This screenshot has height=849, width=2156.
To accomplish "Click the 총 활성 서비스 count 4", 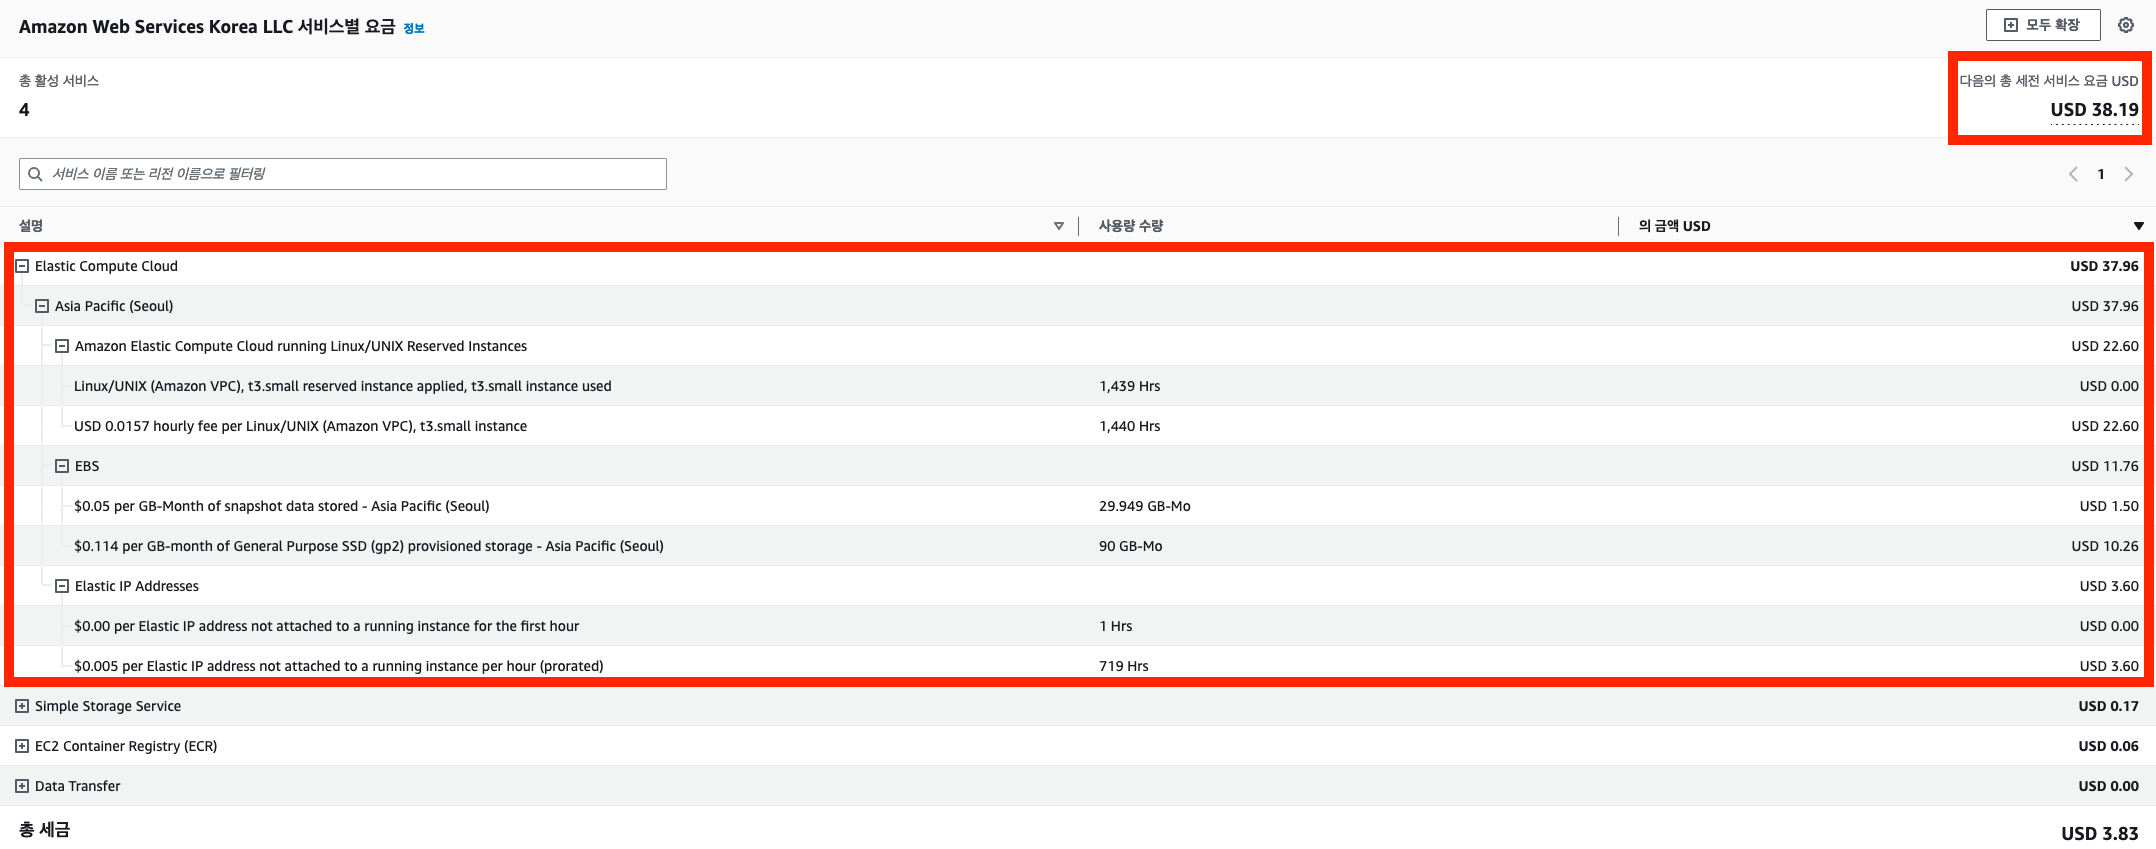I will coord(24,110).
